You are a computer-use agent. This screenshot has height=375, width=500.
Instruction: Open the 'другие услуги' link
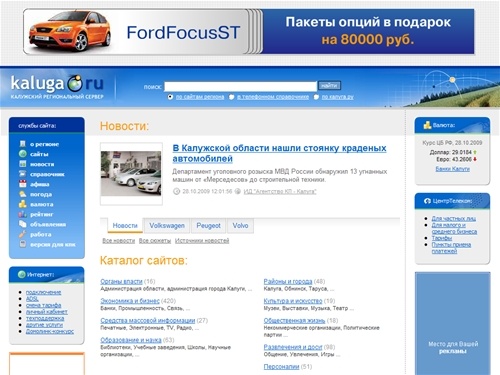pos(44,325)
